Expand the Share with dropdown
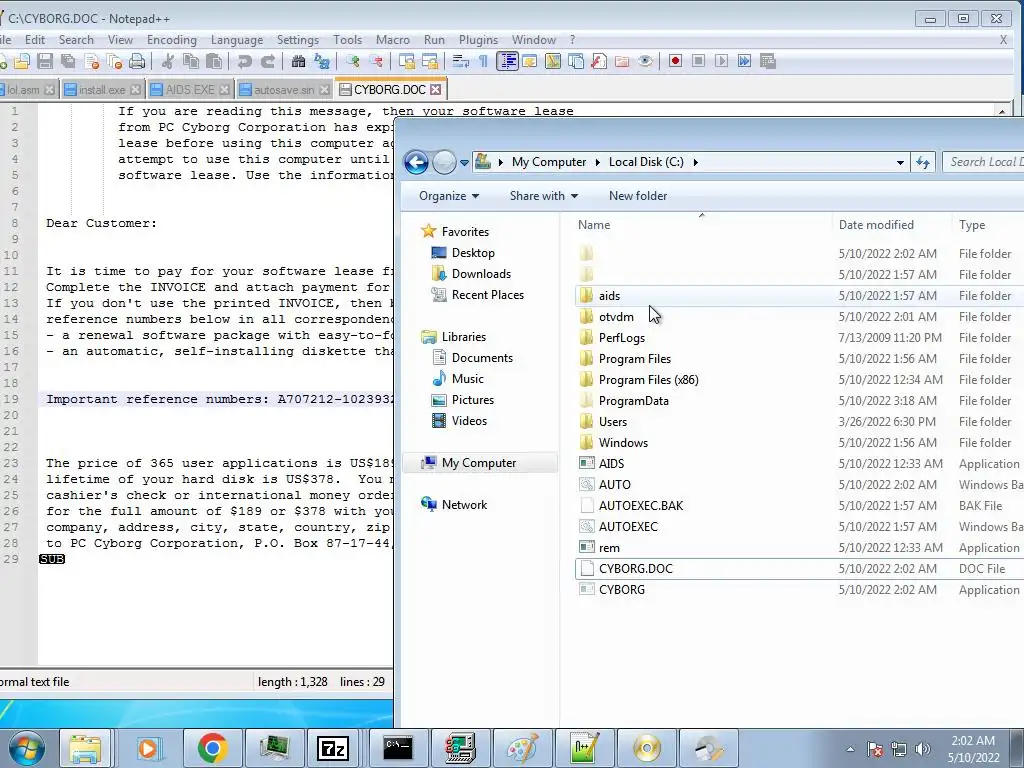 pos(543,196)
